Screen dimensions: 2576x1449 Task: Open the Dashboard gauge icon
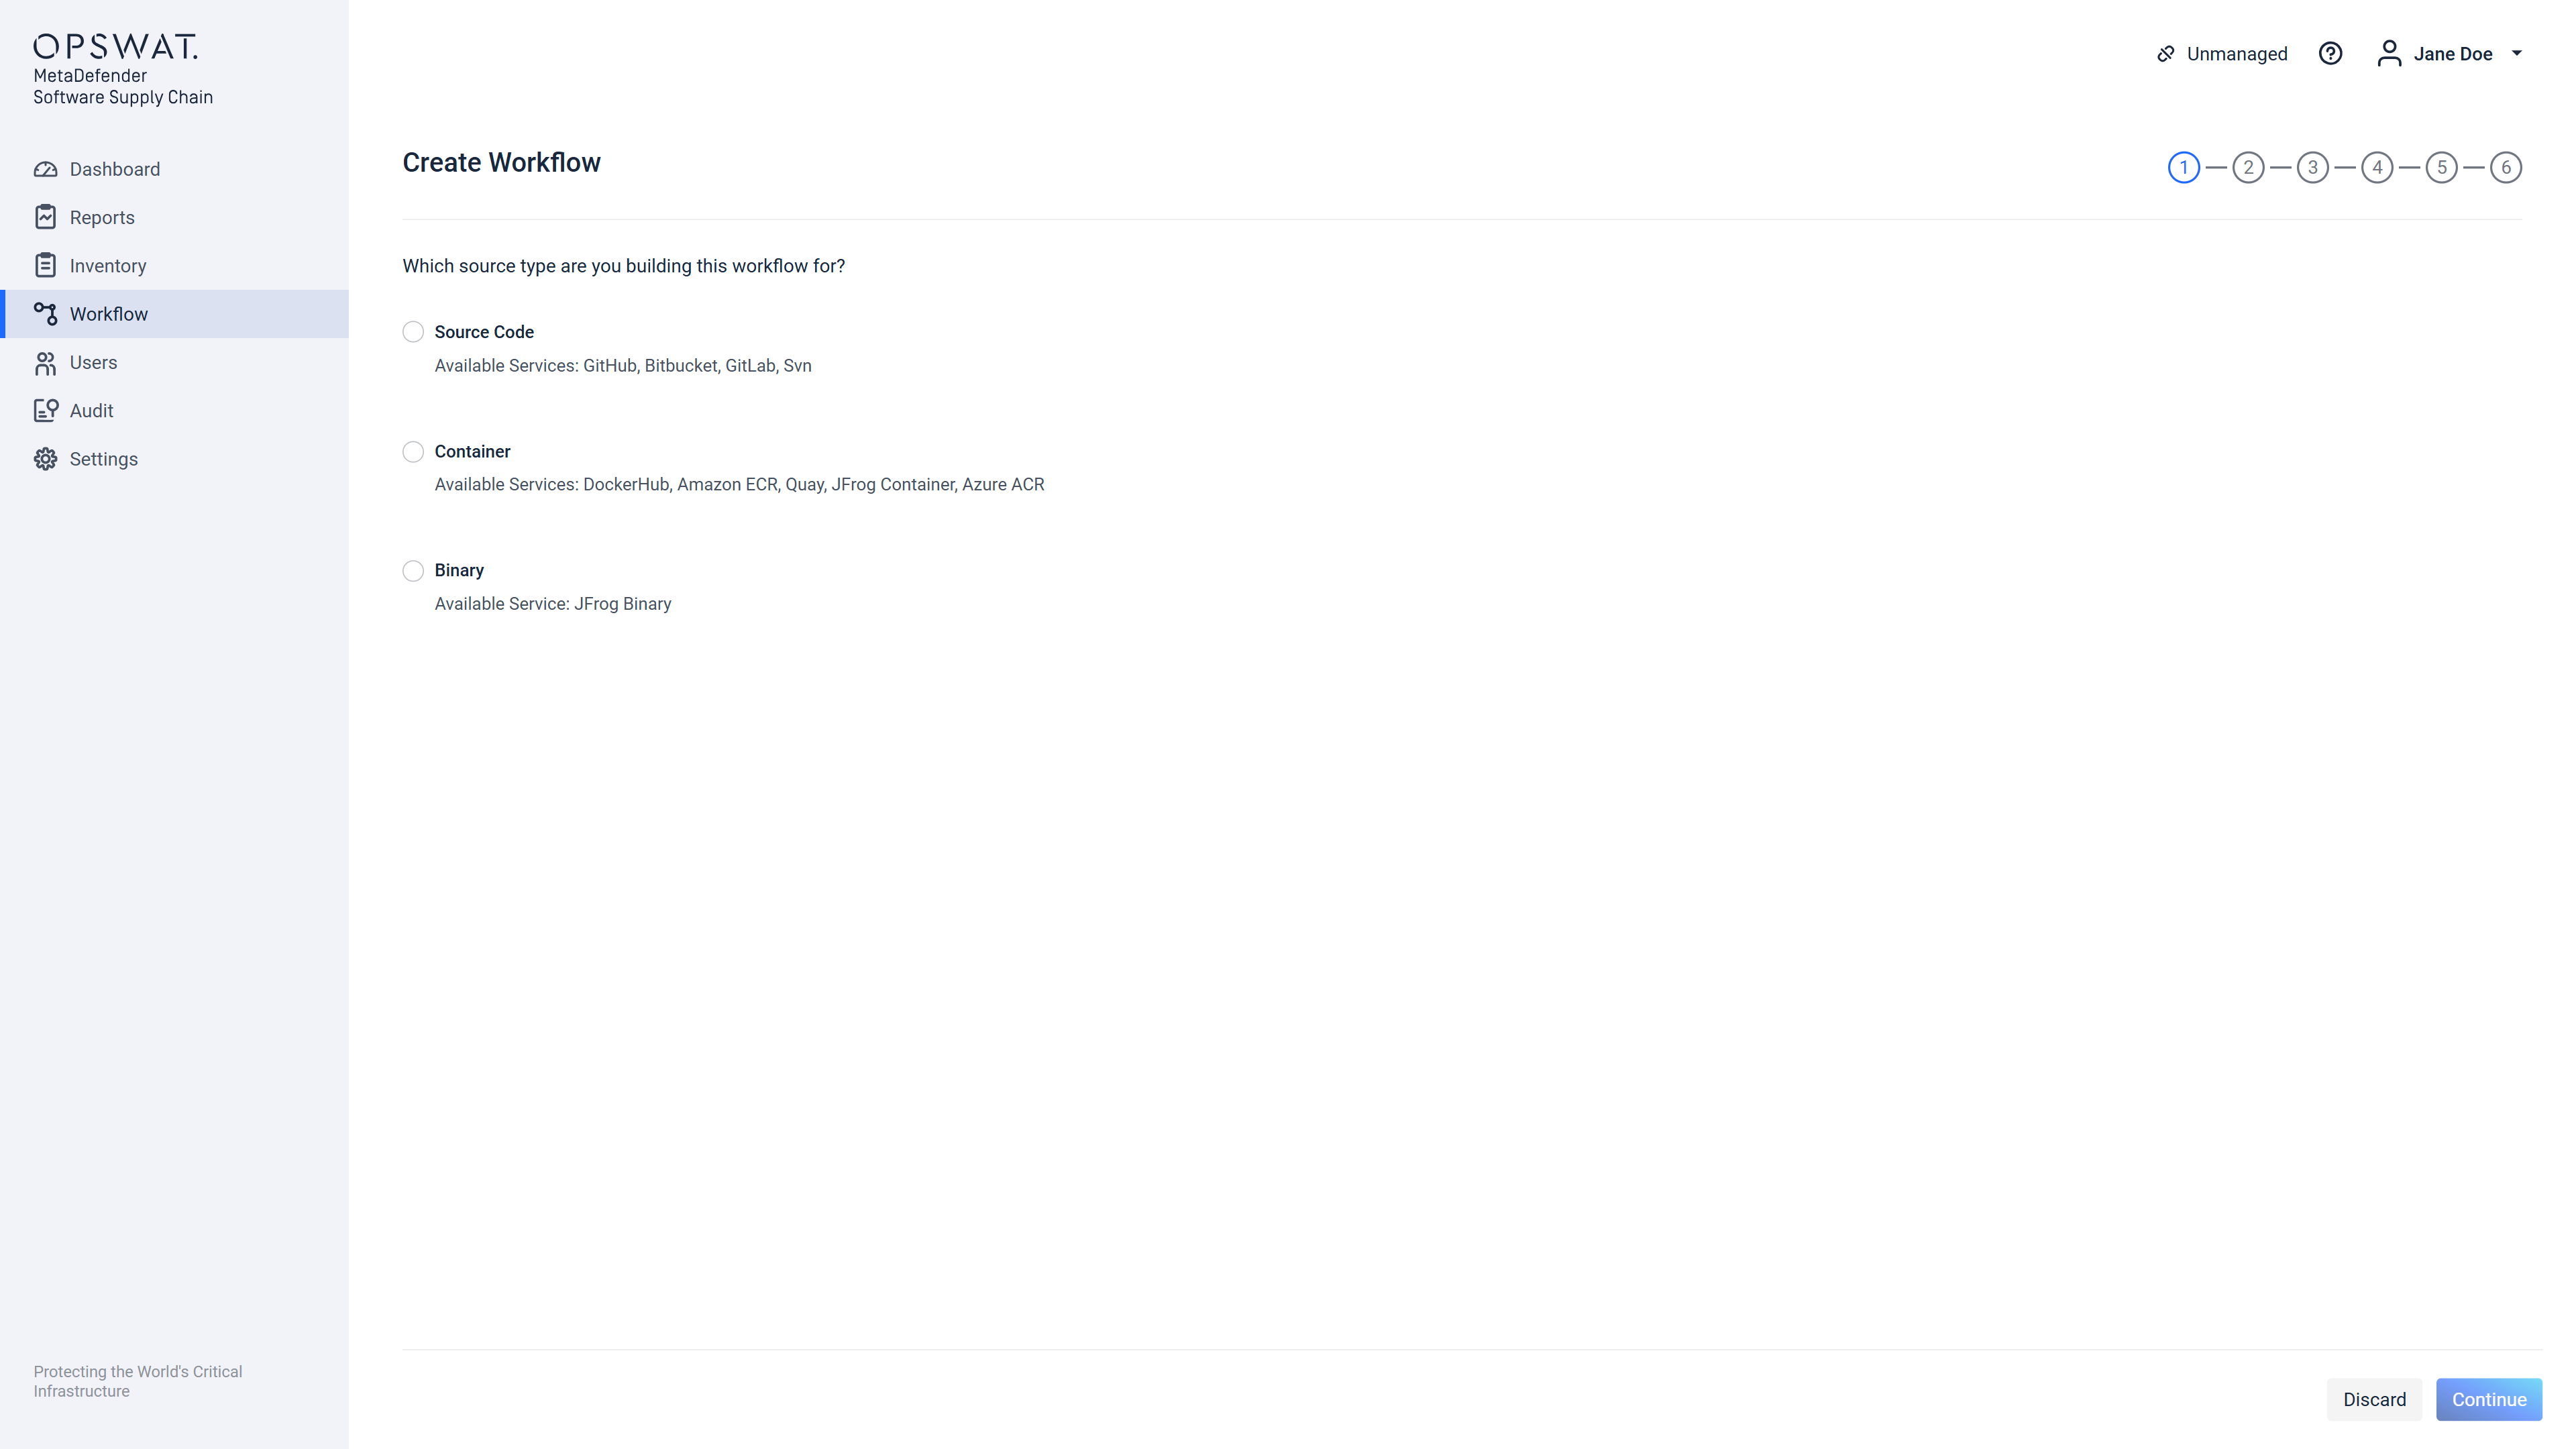pos(45,169)
